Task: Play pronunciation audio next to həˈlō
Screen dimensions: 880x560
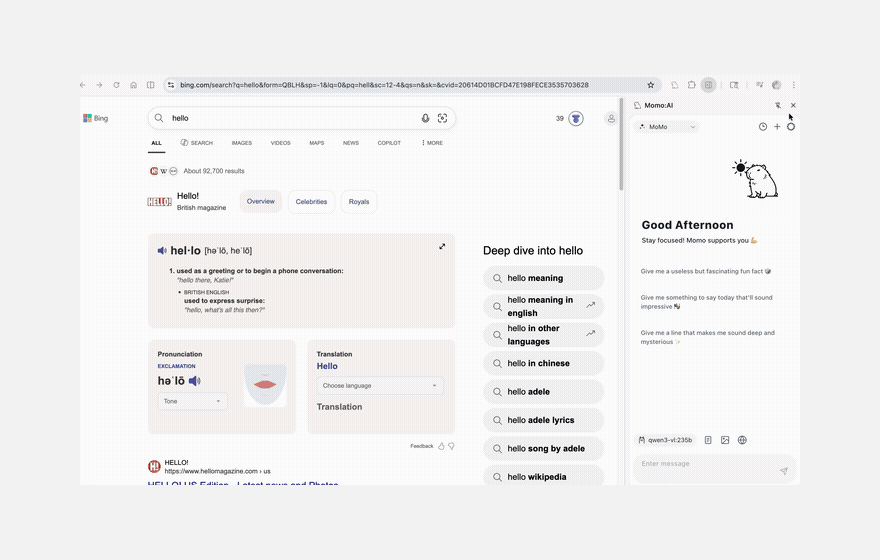Action: (195, 381)
